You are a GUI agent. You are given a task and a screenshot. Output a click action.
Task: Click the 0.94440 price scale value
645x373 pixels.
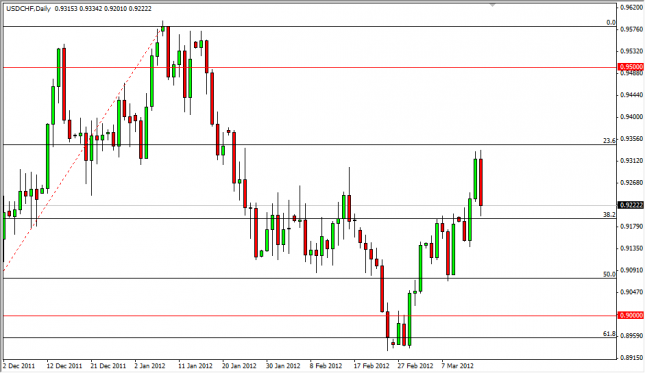[x=631, y=95]
